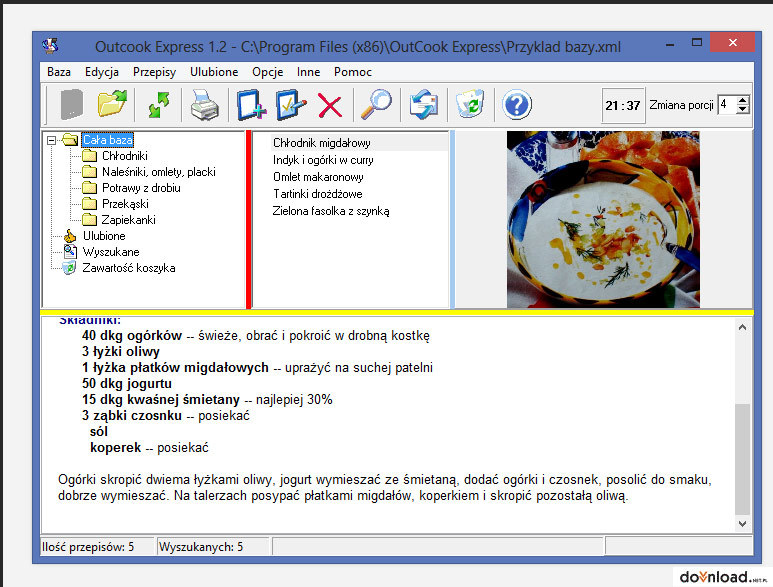
Task: Select the Cała baza tree item
Action: pos(107,140)
